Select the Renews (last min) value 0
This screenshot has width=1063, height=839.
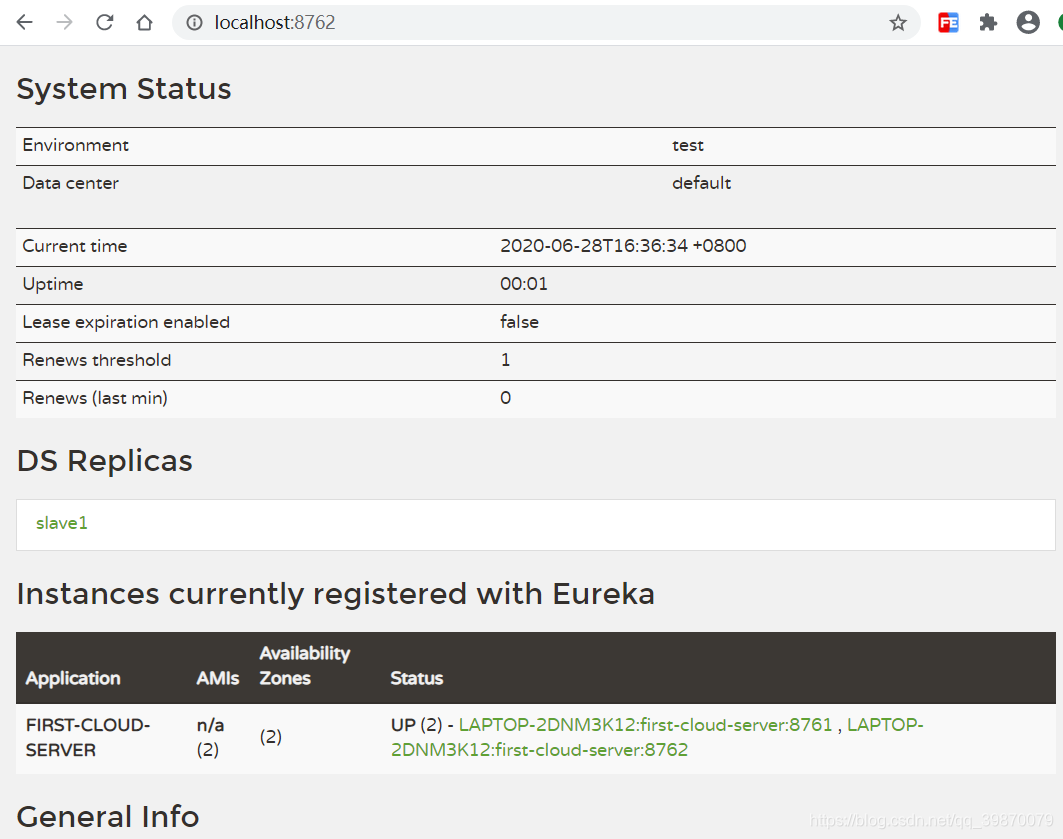(506, 398)
